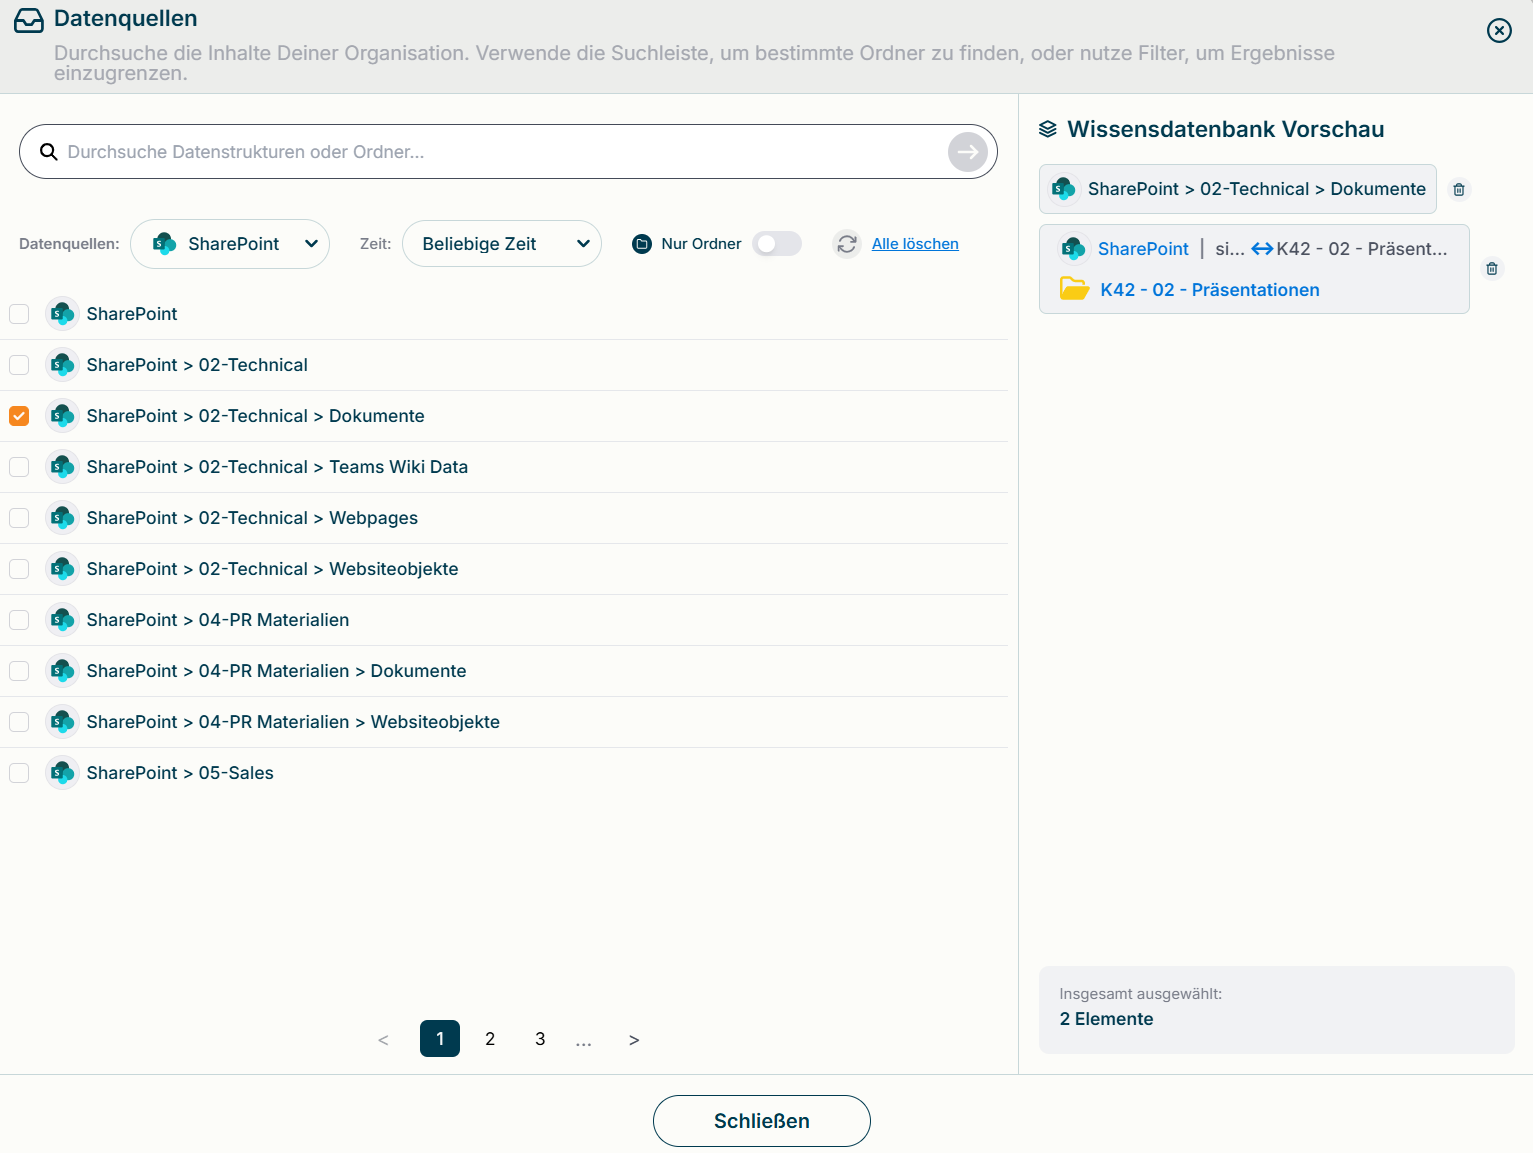
Task: Click the Datenquellen inbox icon in header
Action: [29, 20]
